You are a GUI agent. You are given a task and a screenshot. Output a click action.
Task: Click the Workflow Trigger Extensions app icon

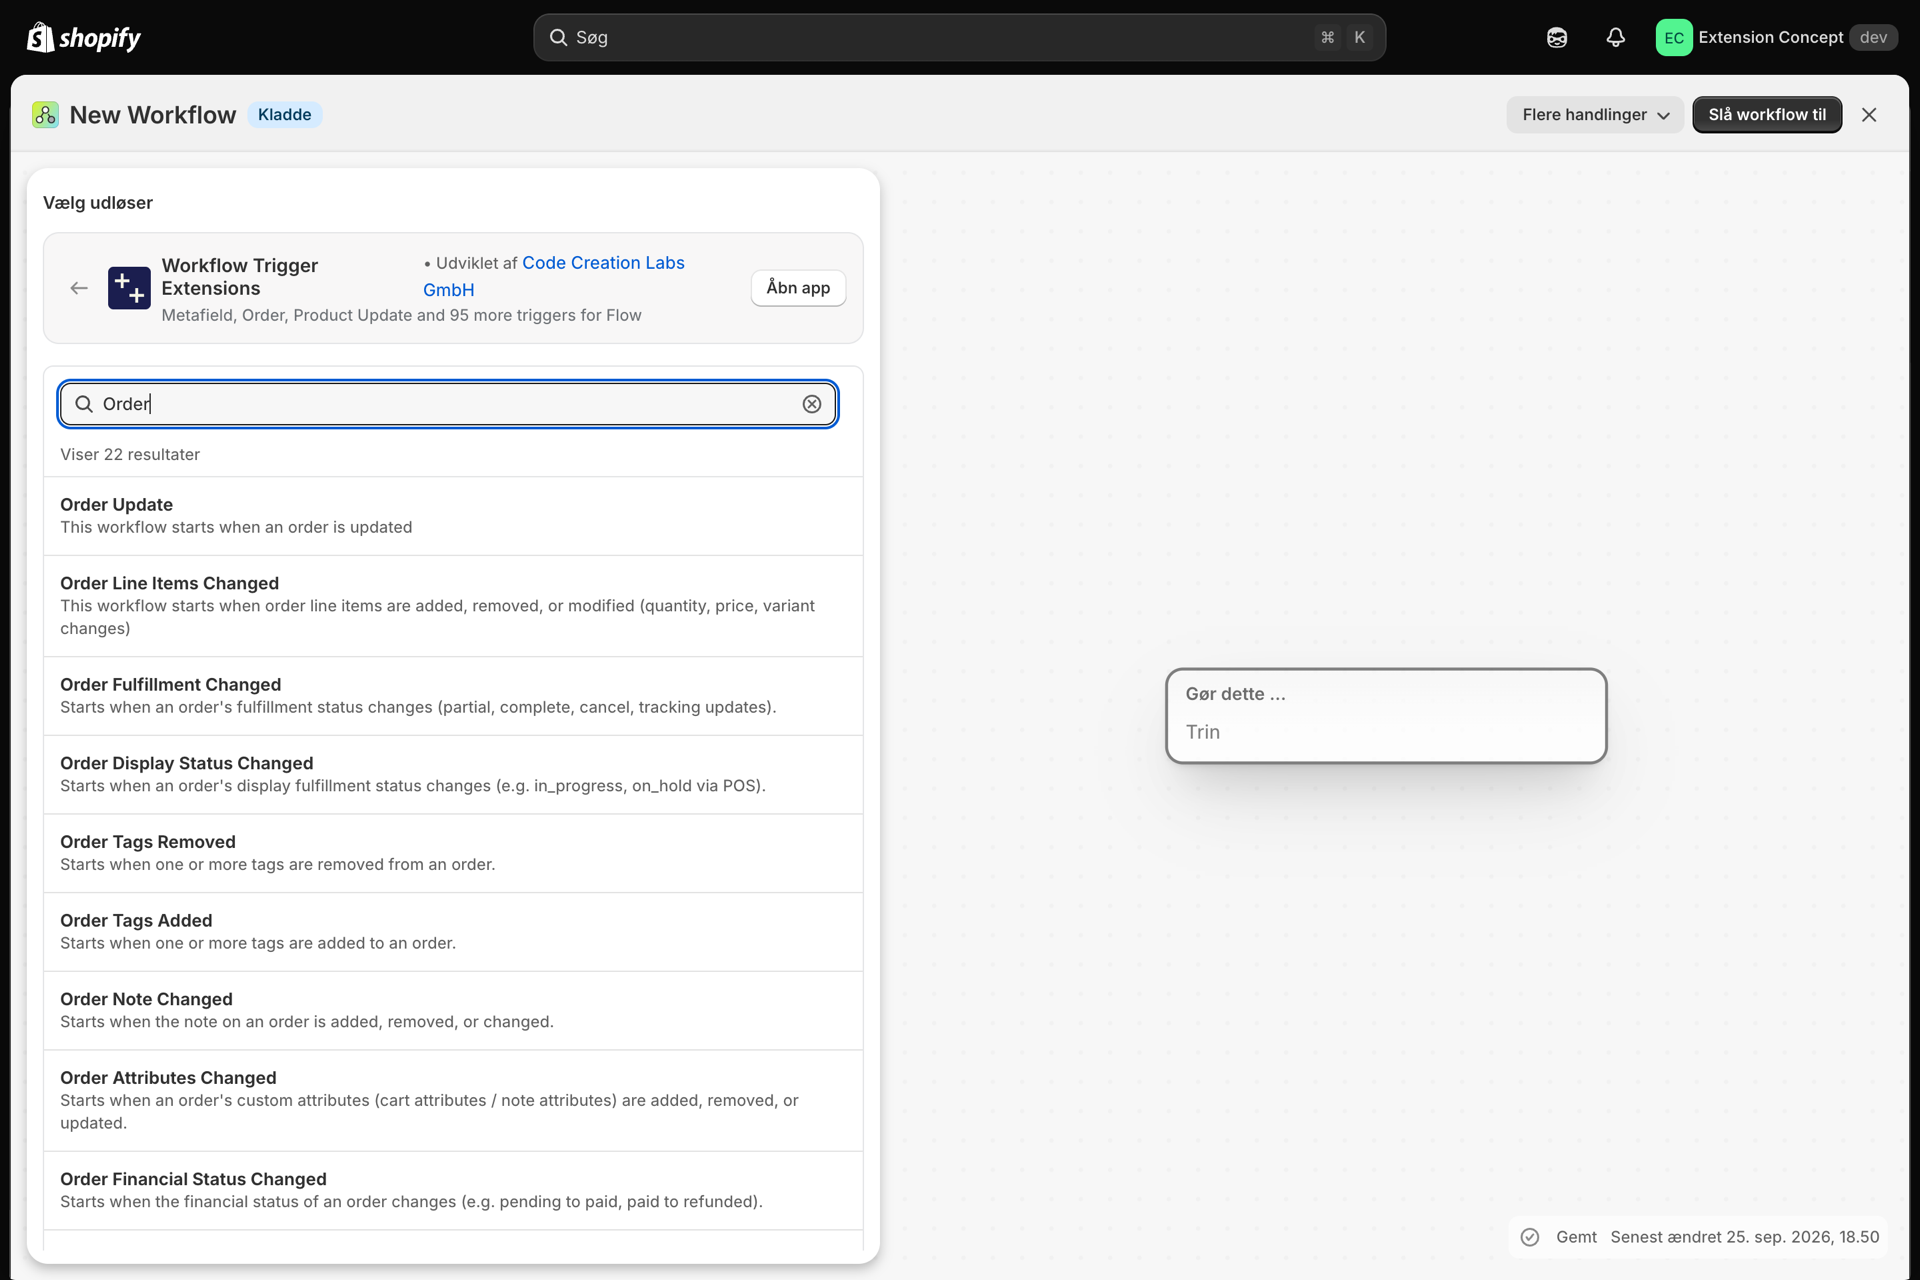(129, 288)
